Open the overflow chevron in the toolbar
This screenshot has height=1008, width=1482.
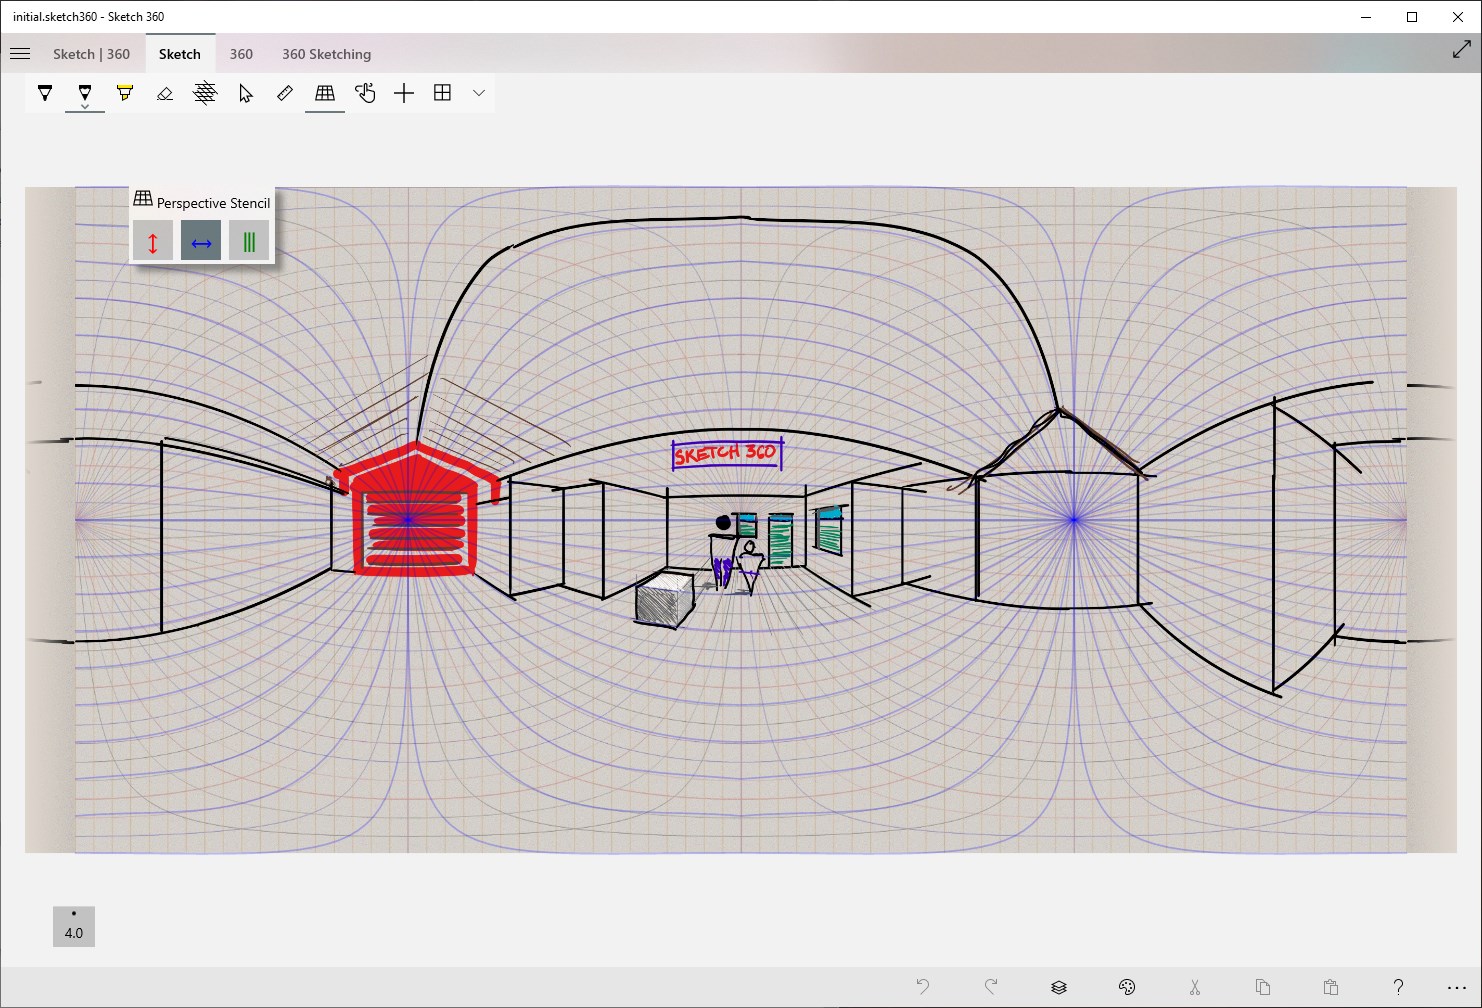(x=478, y=93)
